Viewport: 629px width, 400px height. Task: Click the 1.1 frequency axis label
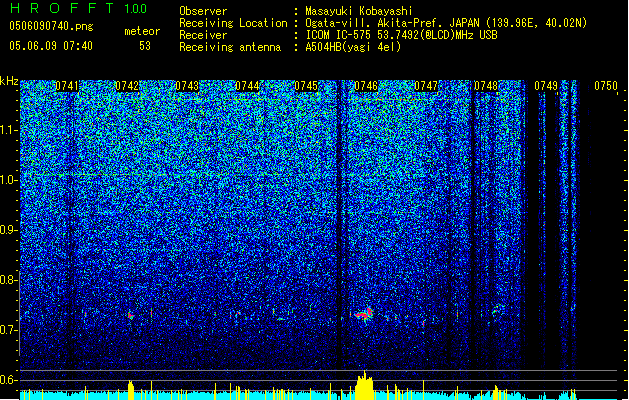(9, 130)
